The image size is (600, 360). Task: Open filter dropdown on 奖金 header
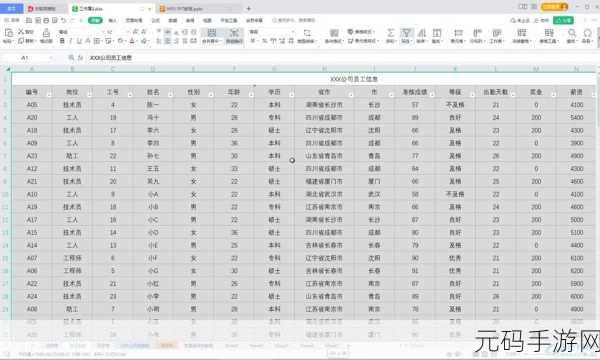pyautogui.click(x=554, y=94)
